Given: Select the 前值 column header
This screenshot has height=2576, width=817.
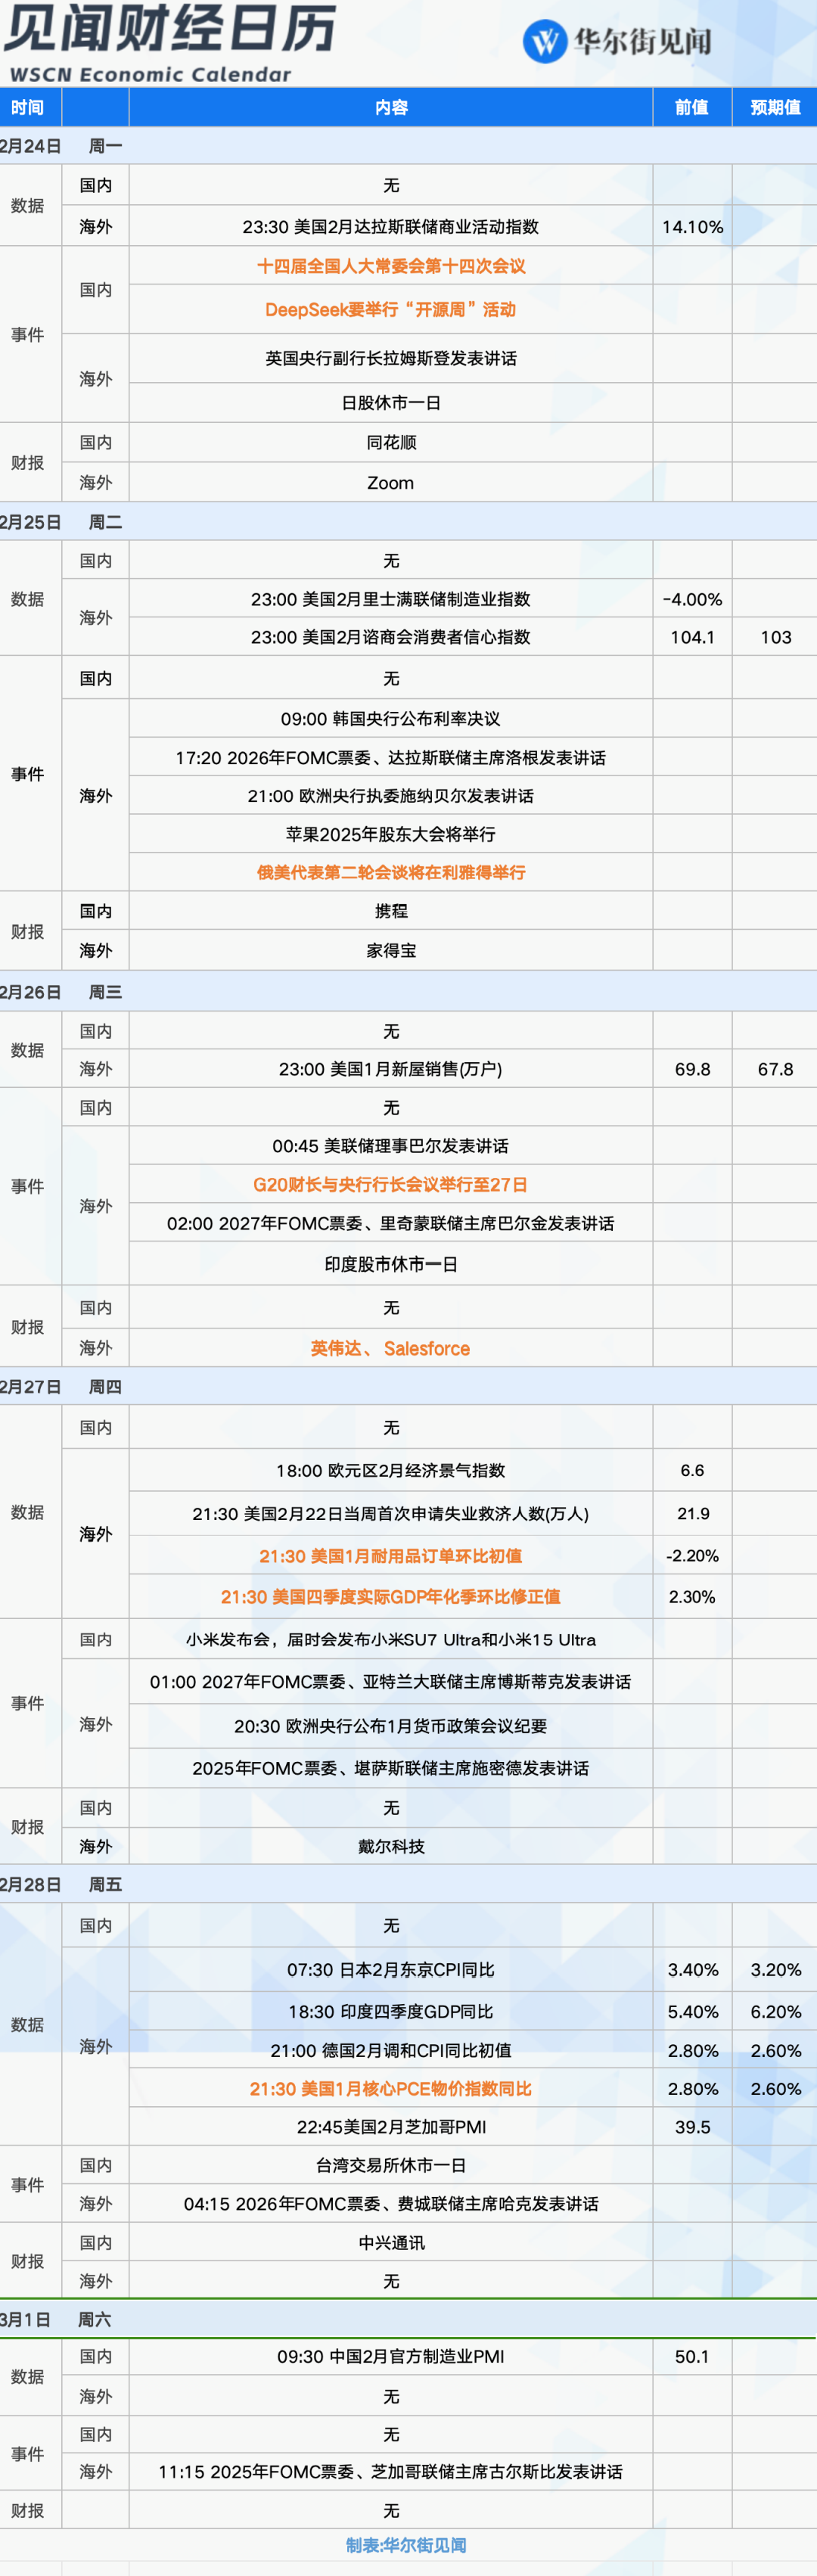Looking at the screenshot, I should tap(691, 107).
